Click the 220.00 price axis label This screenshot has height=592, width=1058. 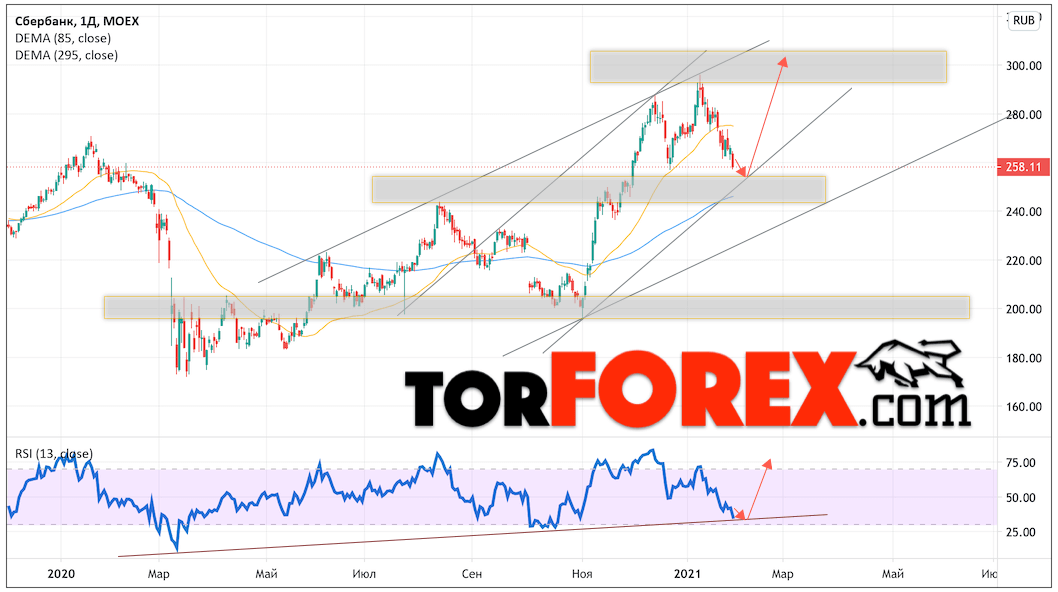click(1024, 261)
